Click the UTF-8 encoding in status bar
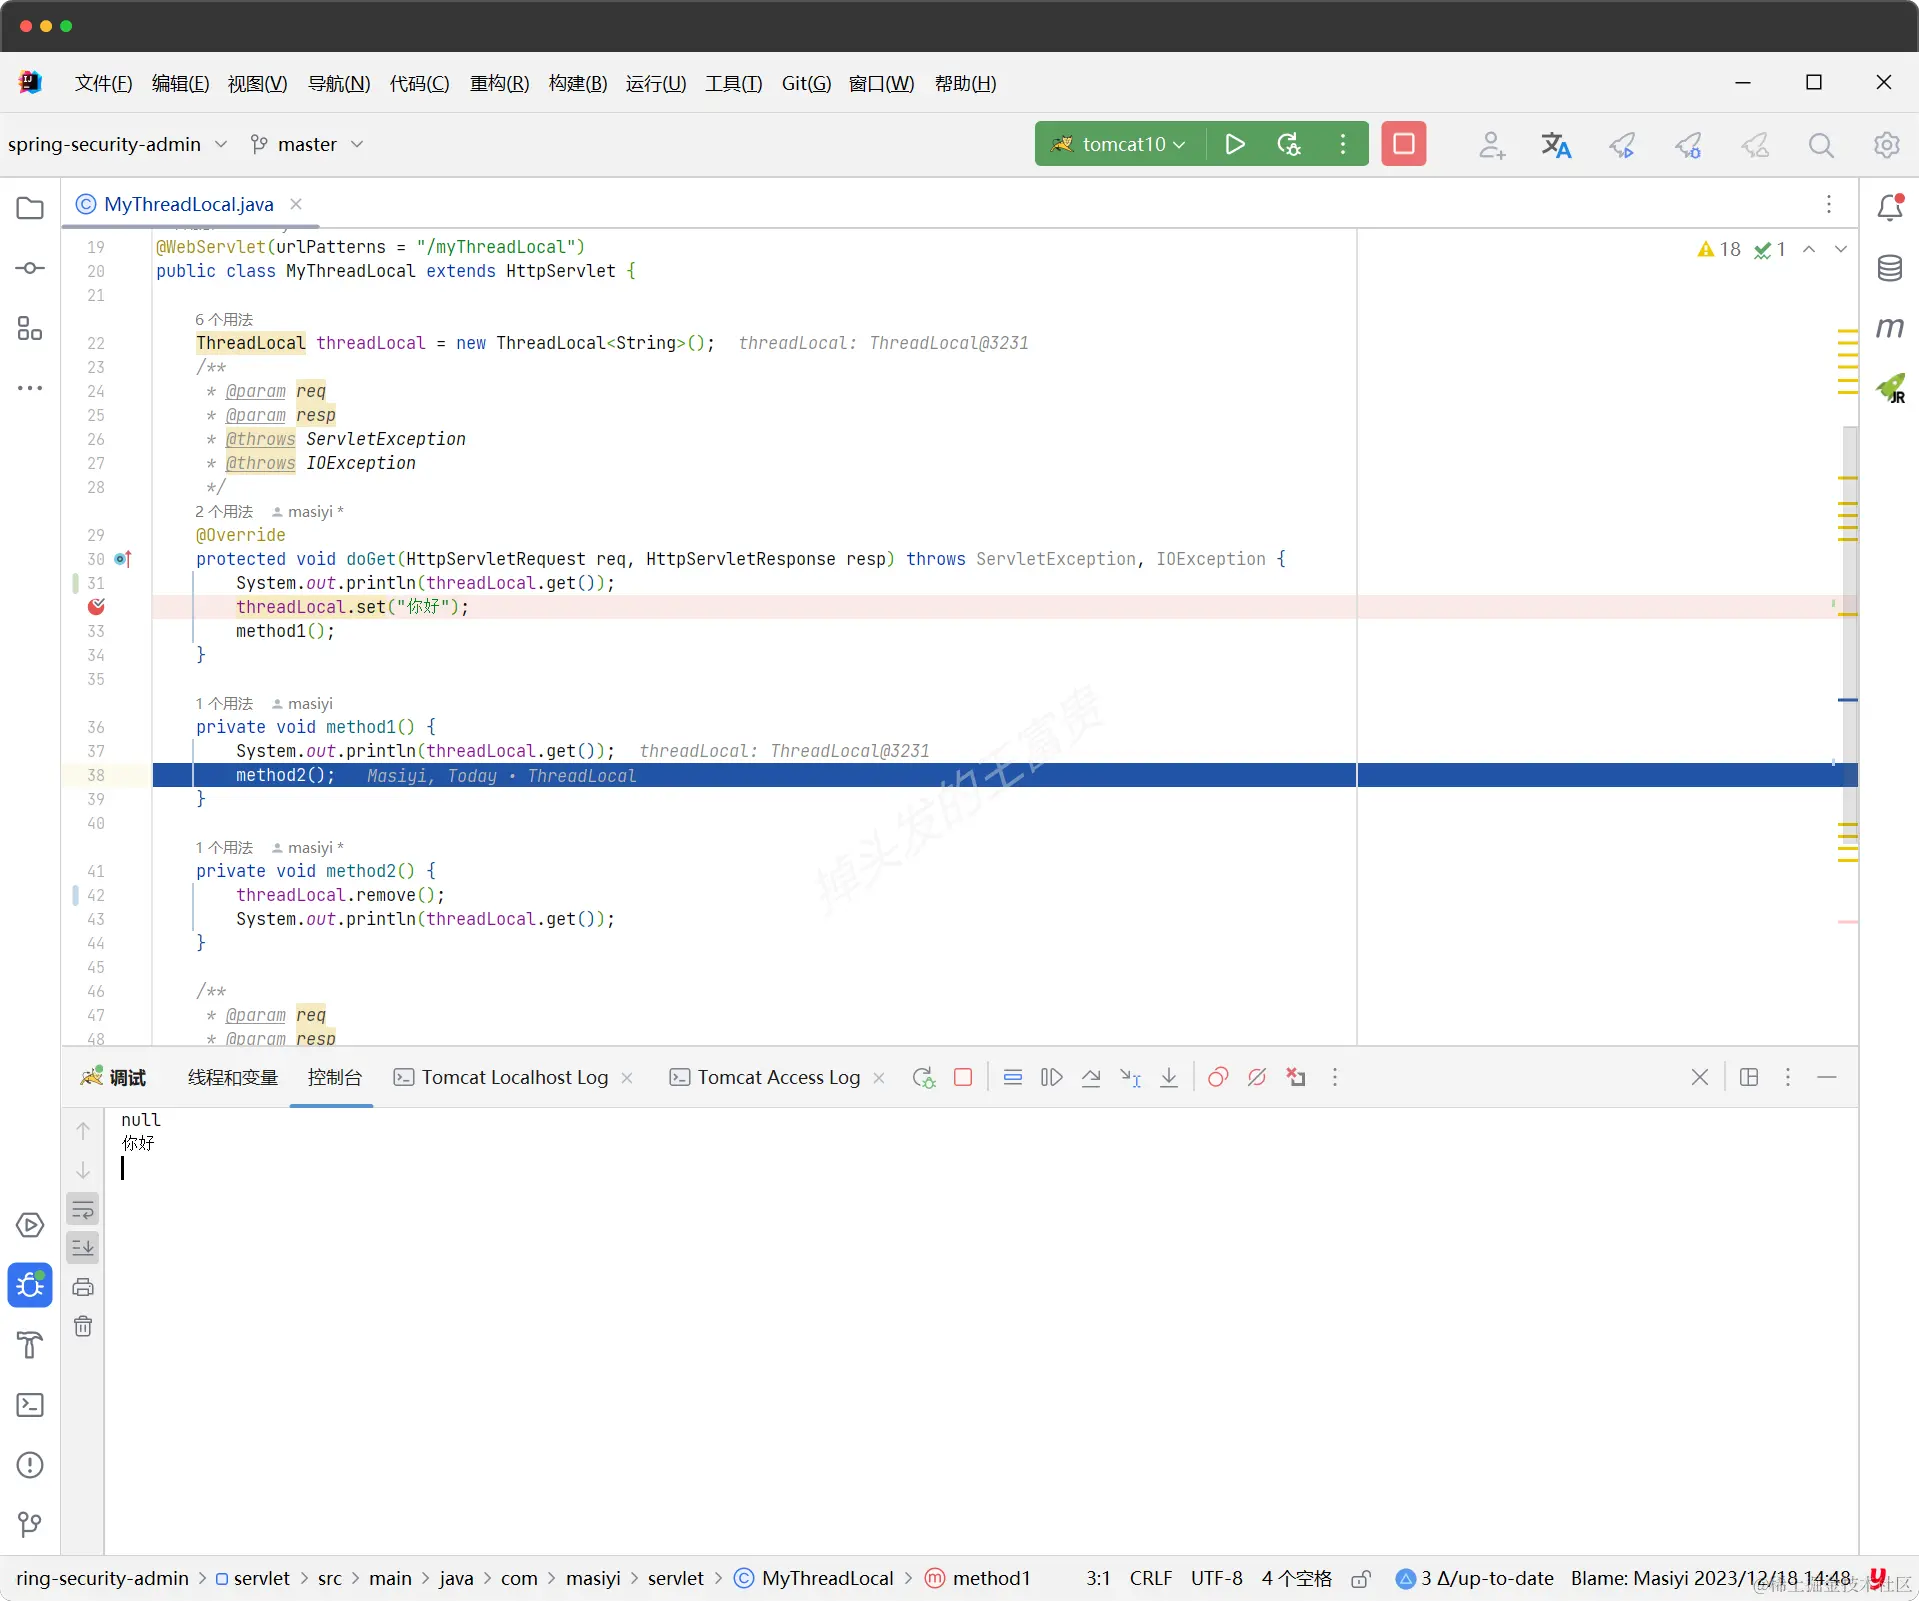The height and width of the screenshot is (1601, 1919). (1216, 1578)
